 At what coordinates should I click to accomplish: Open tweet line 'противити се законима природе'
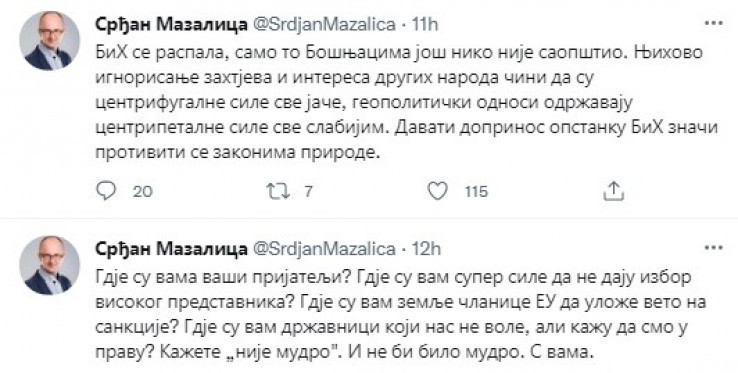click(x=237, y=153)
